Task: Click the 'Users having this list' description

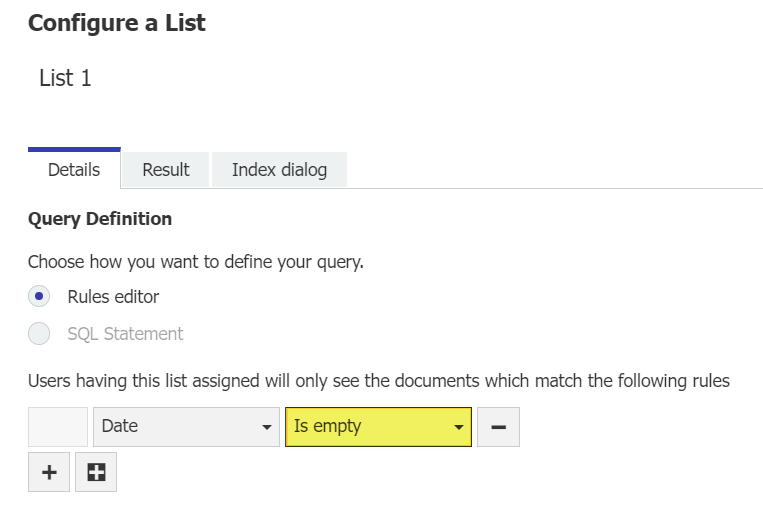Action: 378,380
